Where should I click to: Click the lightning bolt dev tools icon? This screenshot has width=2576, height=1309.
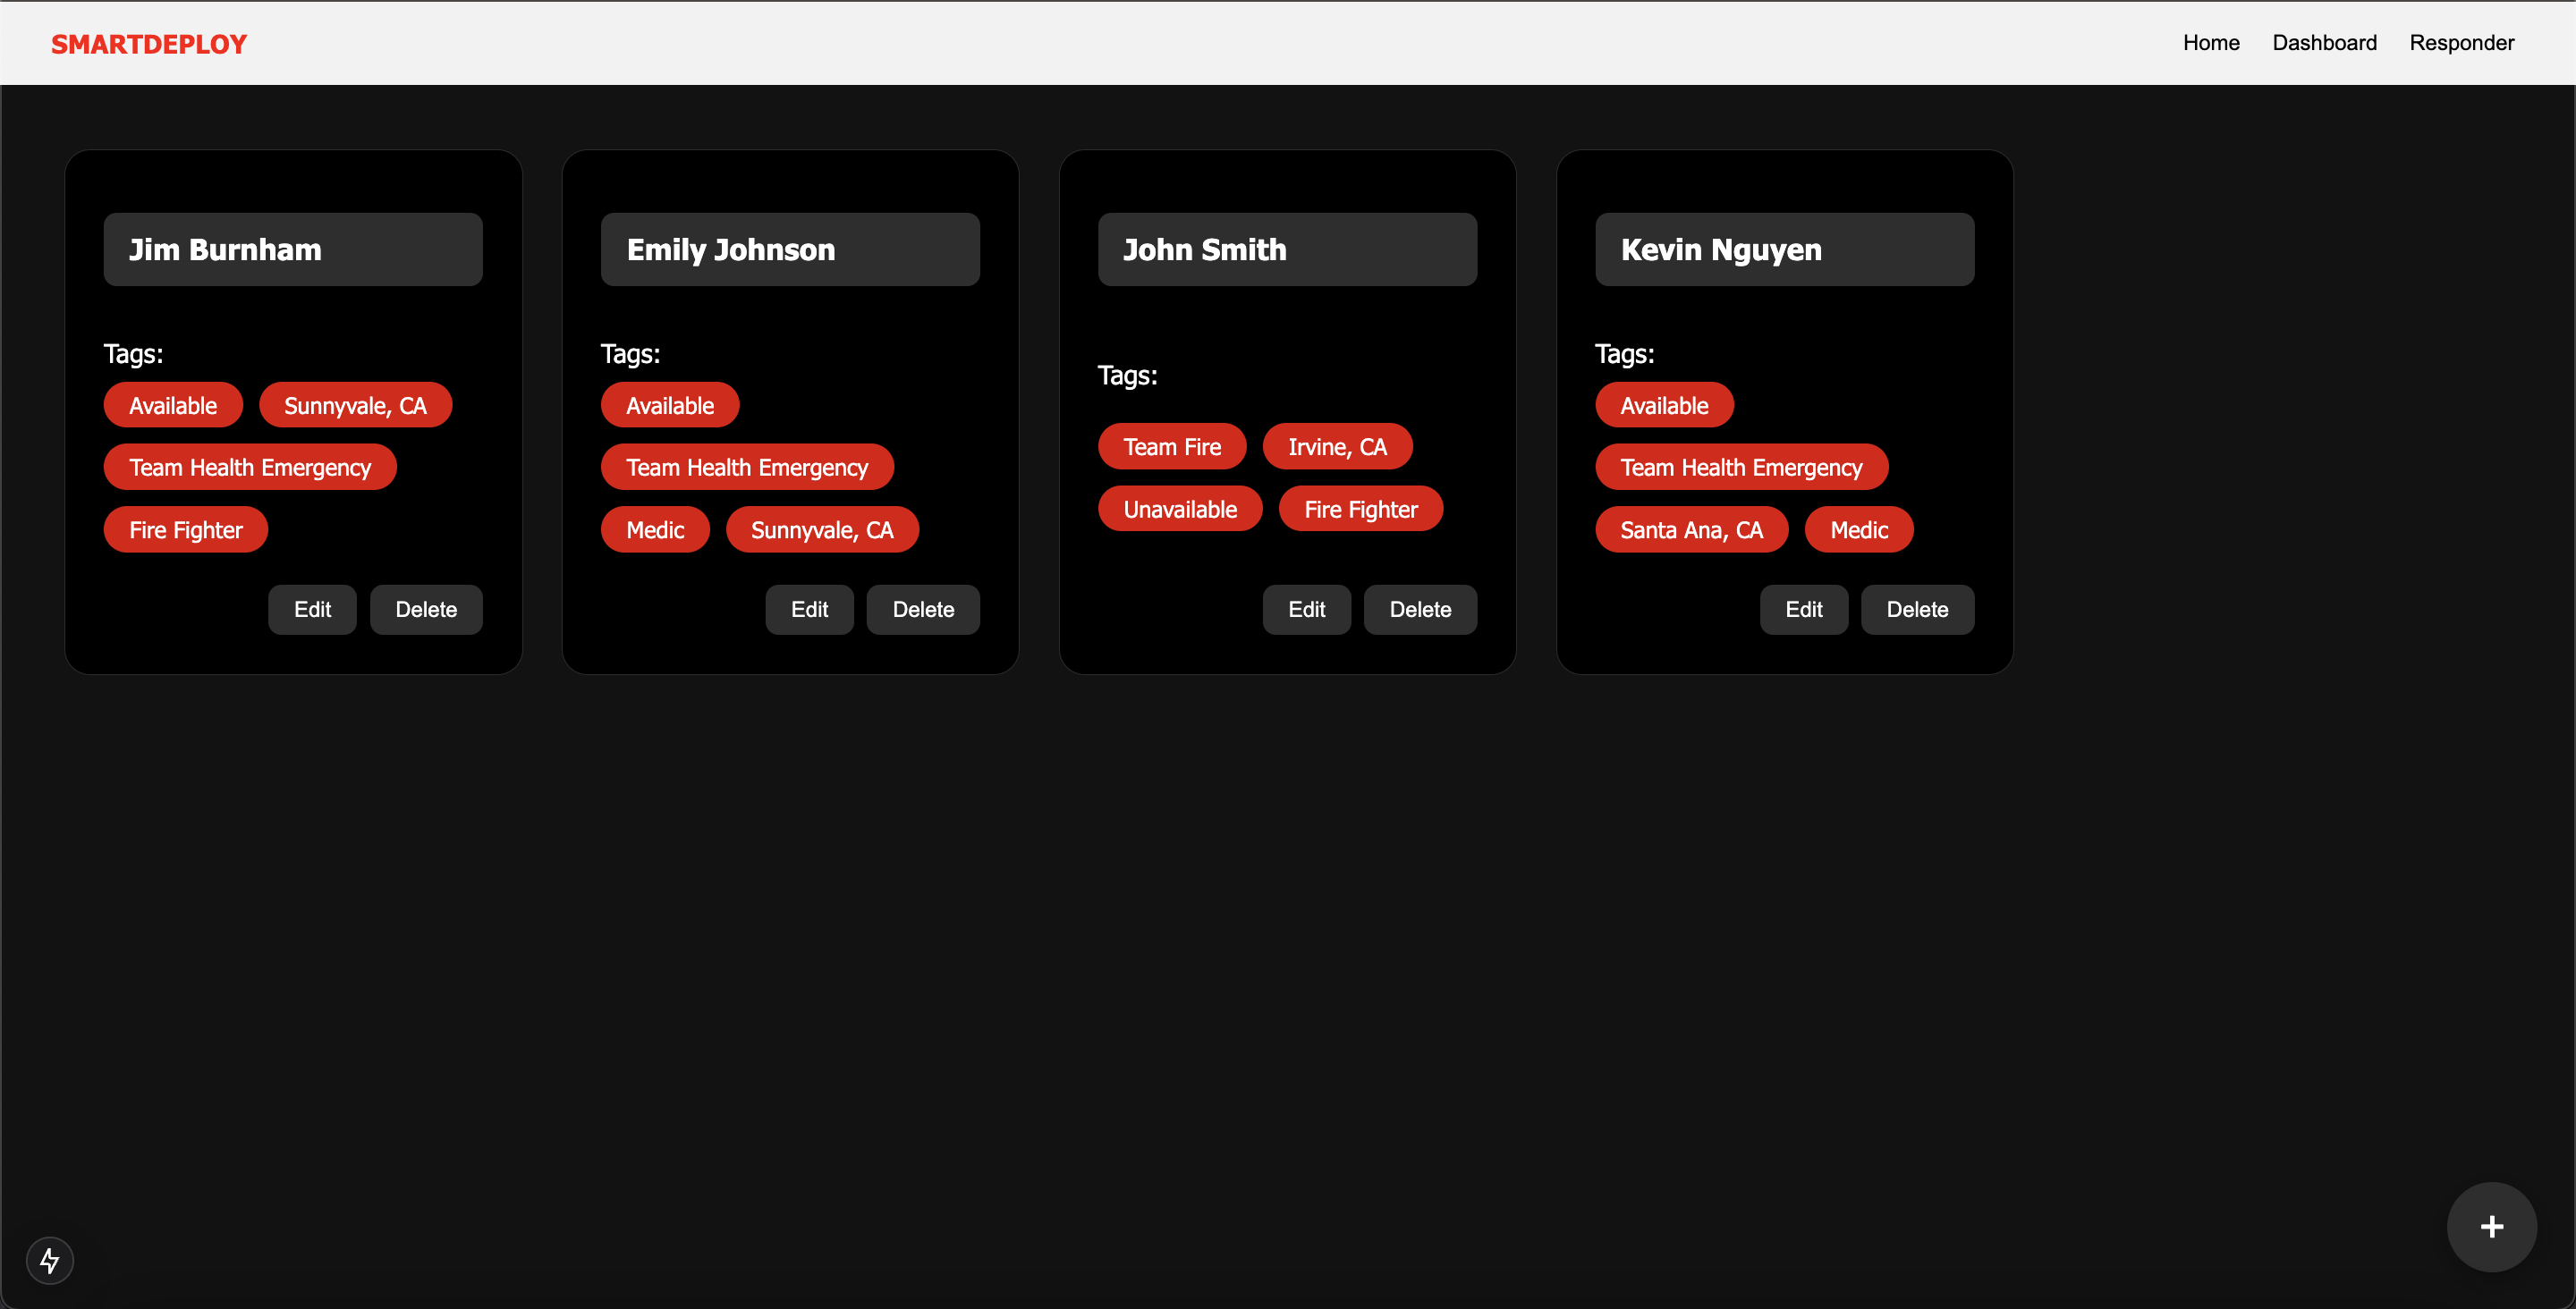click(49, 1260)
